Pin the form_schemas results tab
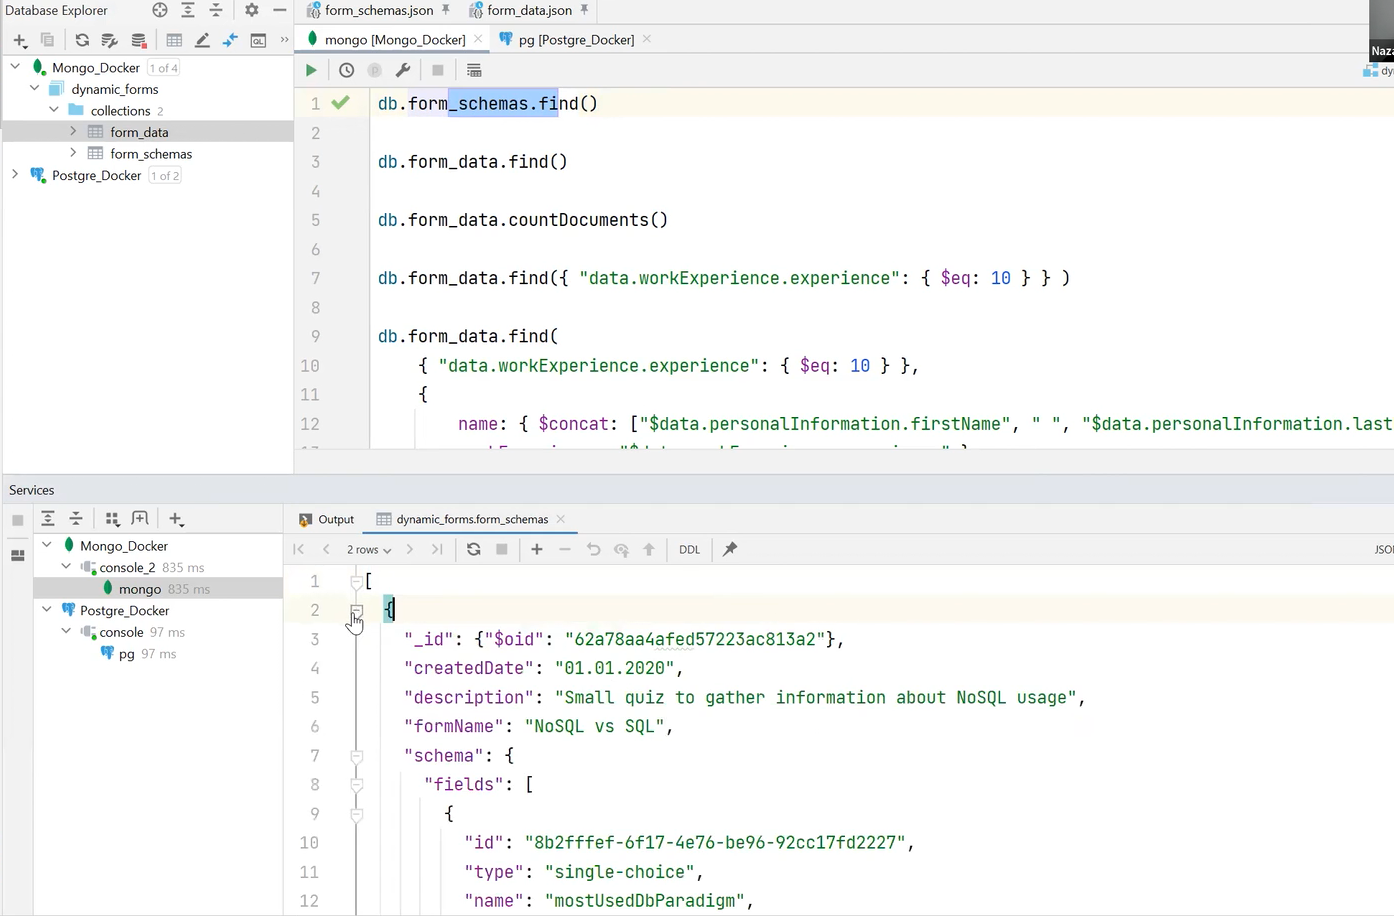The height and width of the screenshot is (916, 1394). [x=729, y=549]
